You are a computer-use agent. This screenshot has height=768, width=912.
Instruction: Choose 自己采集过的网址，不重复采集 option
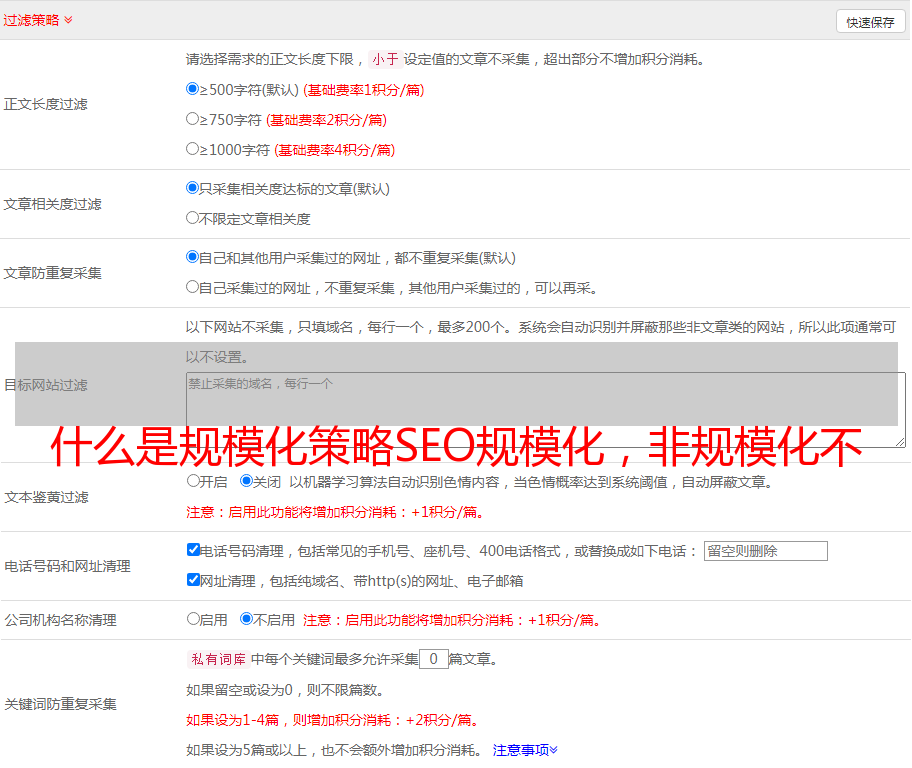[x=193, y=287]
